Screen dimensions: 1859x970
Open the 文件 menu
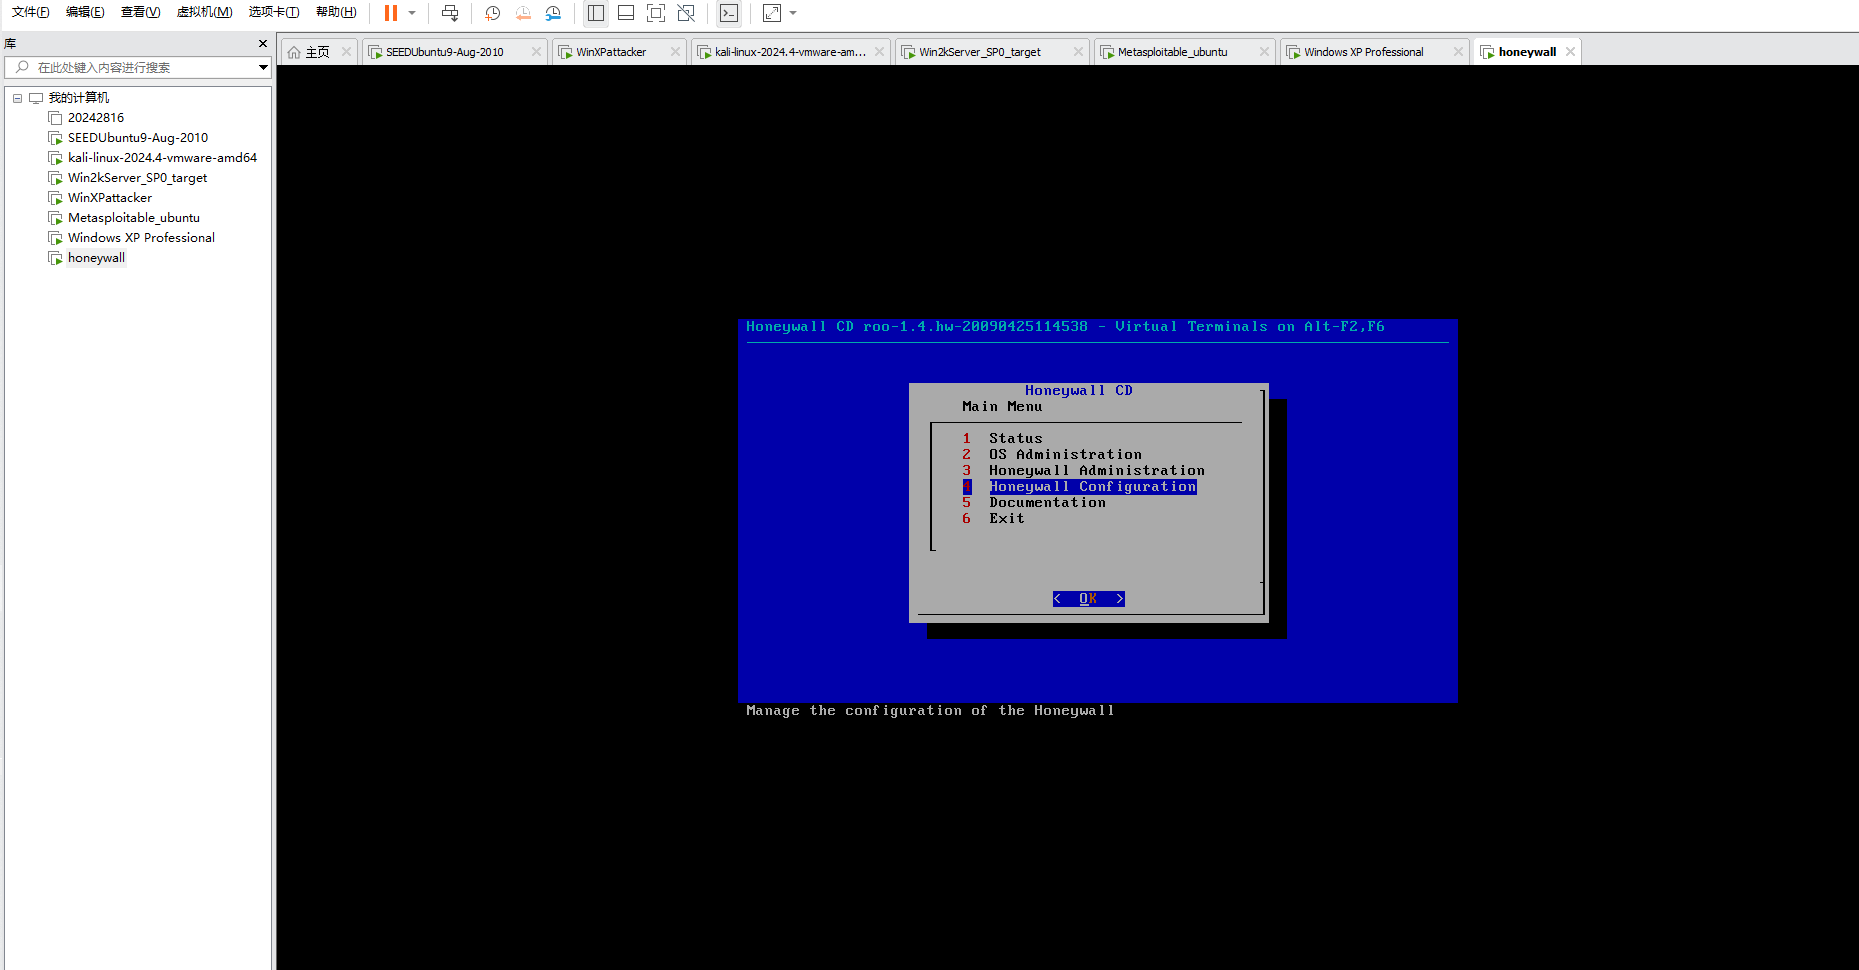pyautogui.click(x=31, y=12)
